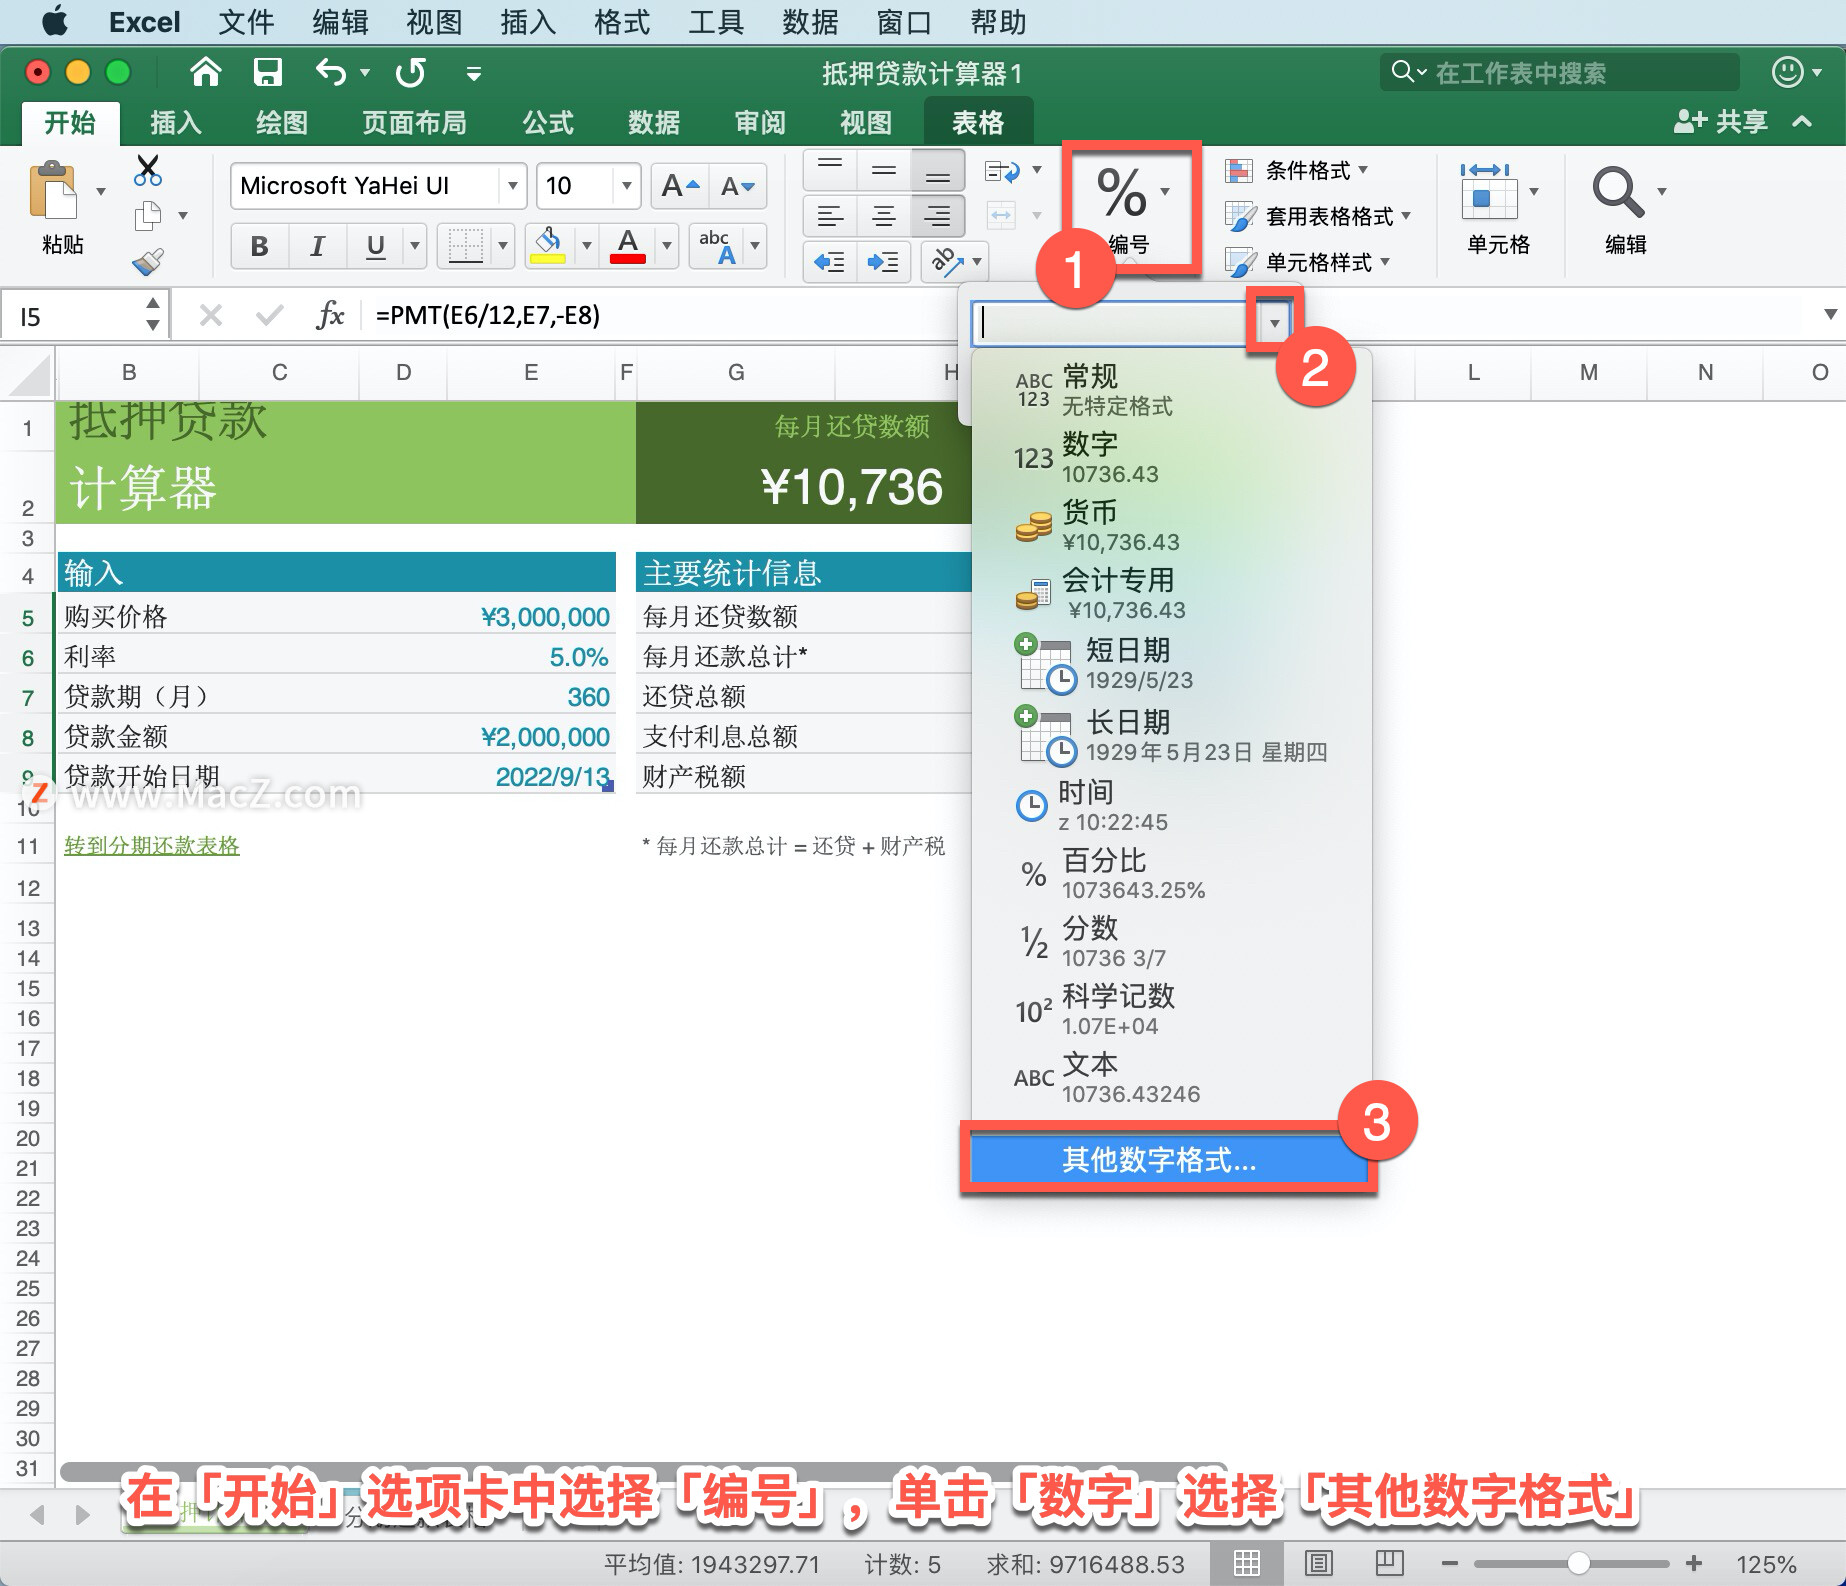The image size is (1846, 1586).
Task: Open Cell Styles dropdown
Action: (1308, 262)
